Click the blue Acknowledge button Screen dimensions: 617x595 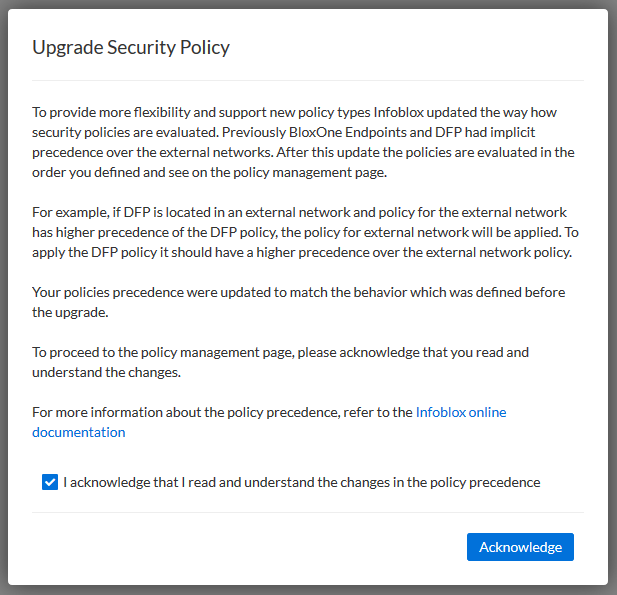(520, 547)
